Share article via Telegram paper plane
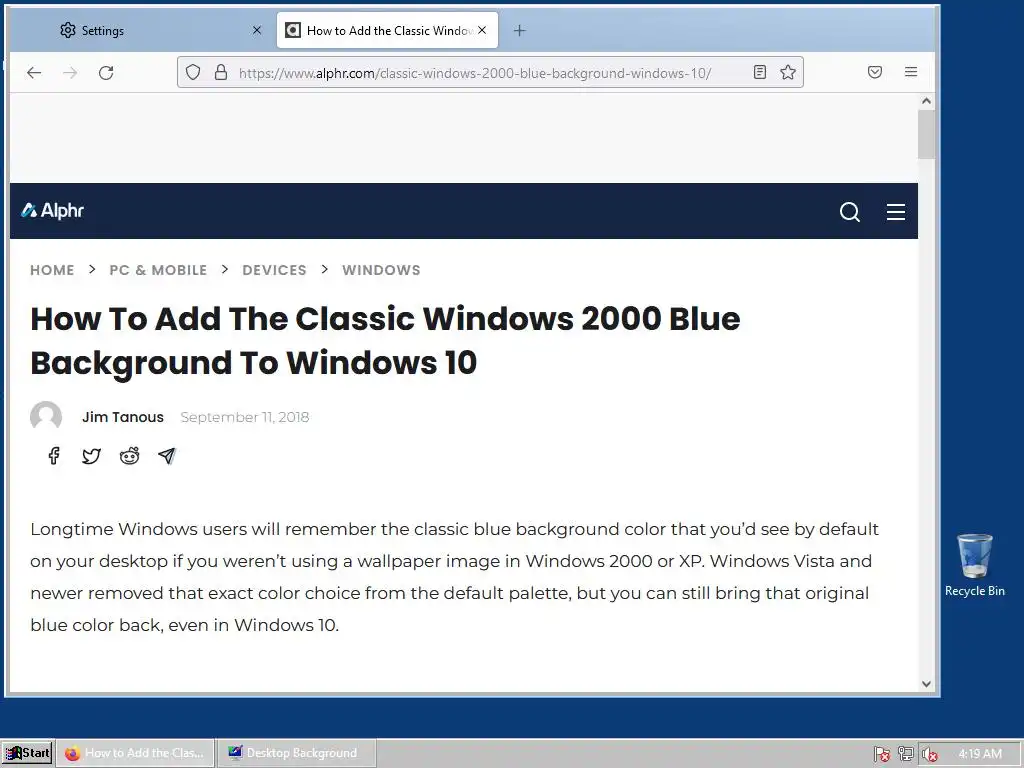1024x768 pixels. pos(167,455)
